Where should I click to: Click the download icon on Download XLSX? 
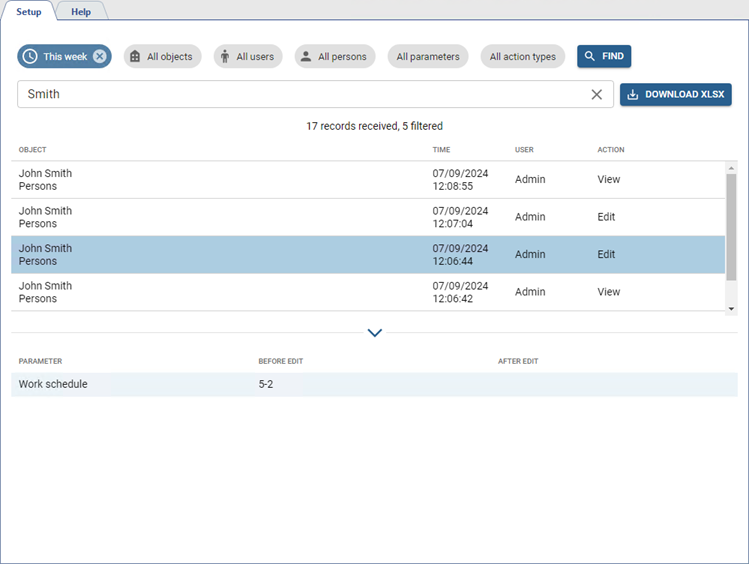click(633, 95)
